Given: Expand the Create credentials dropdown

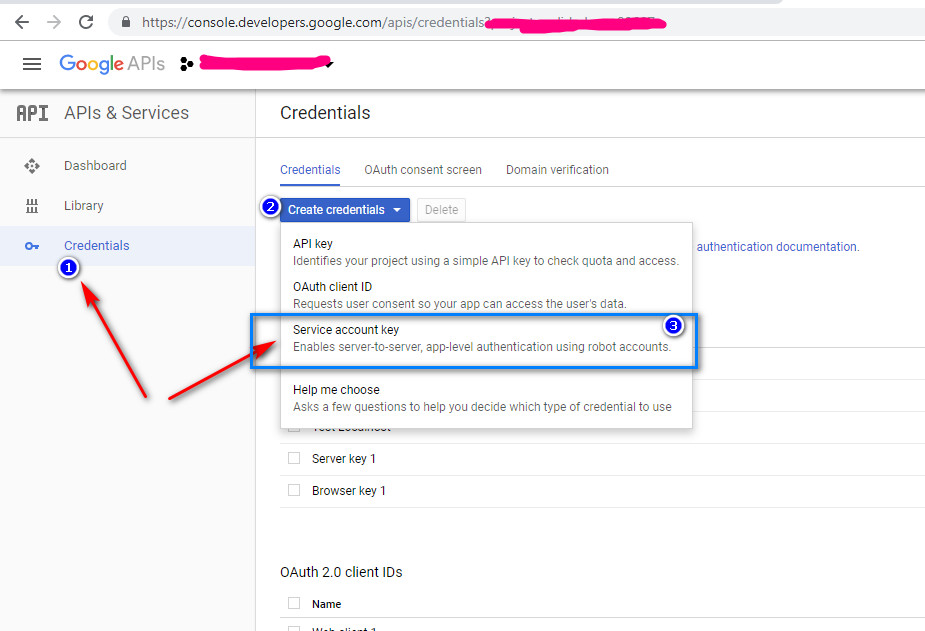Looking at the screenshot, I should [345, 210].
